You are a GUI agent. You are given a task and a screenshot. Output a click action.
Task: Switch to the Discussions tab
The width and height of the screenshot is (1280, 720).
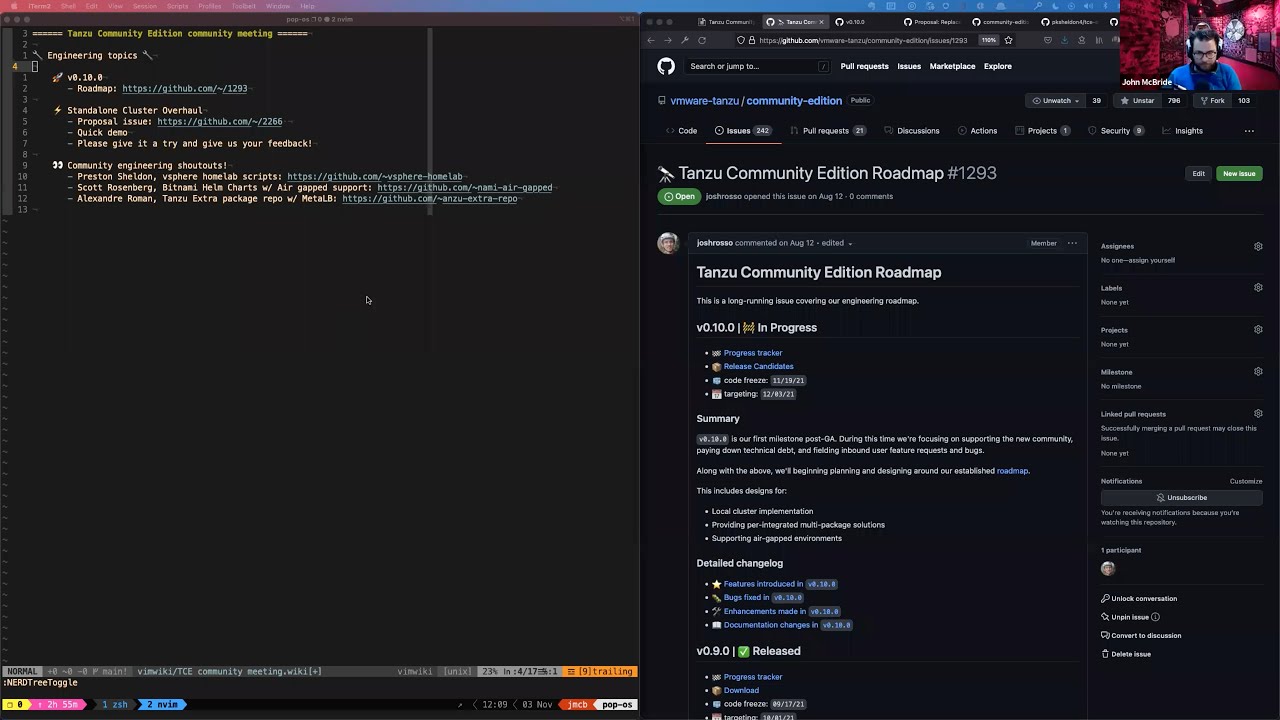tap(912, 131)
